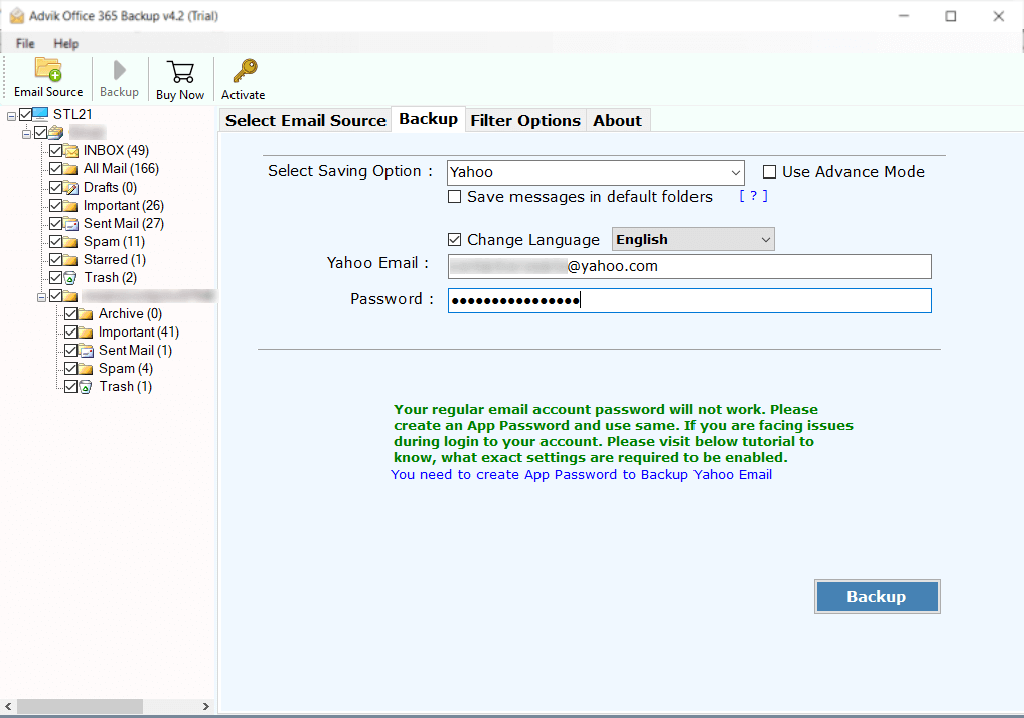Check Save messages in default folders
The height and width of the screenshot is (718, 1024).
pos(455,197)
